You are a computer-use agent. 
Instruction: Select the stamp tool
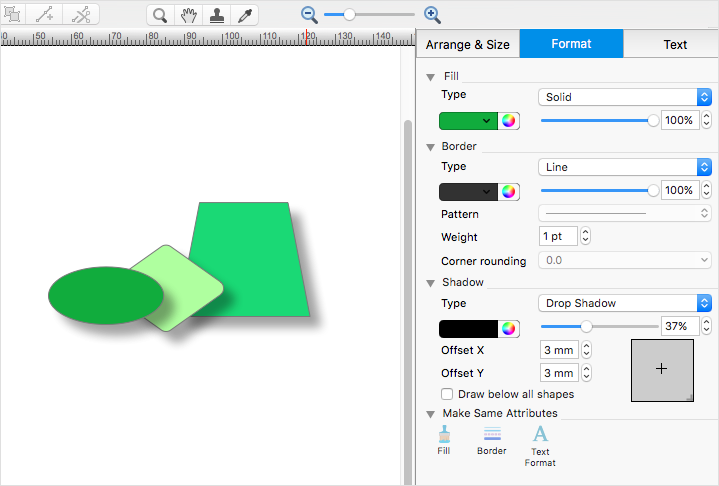216,15
